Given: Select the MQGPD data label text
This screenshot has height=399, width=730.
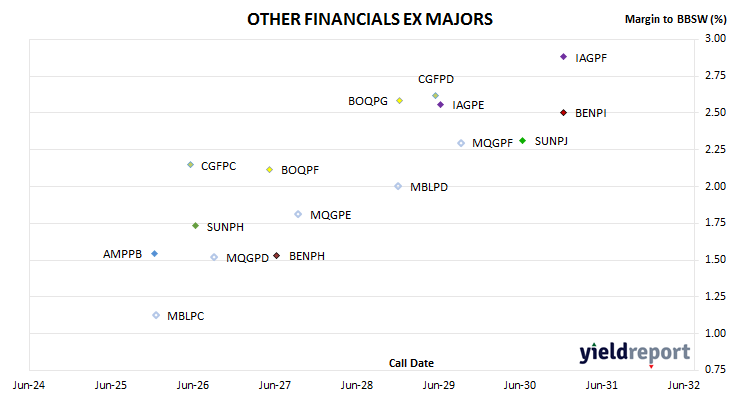Looking at the screenshot, I should coord(247,258).
